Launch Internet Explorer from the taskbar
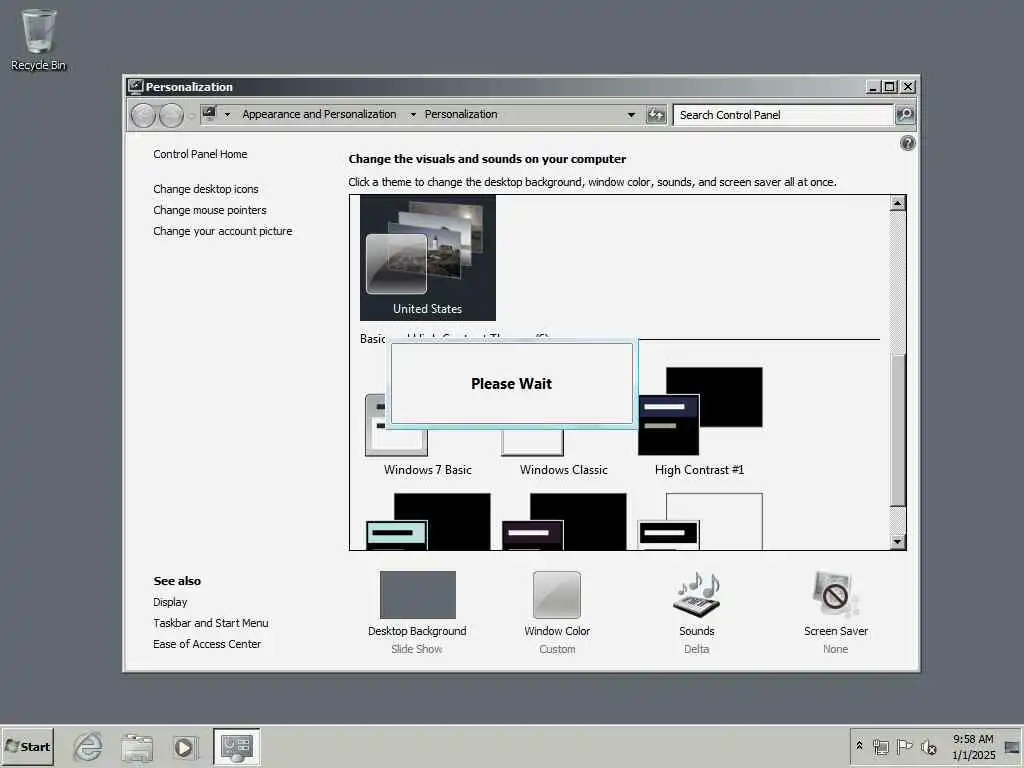The image size is (1024, 768). (88, 746)
